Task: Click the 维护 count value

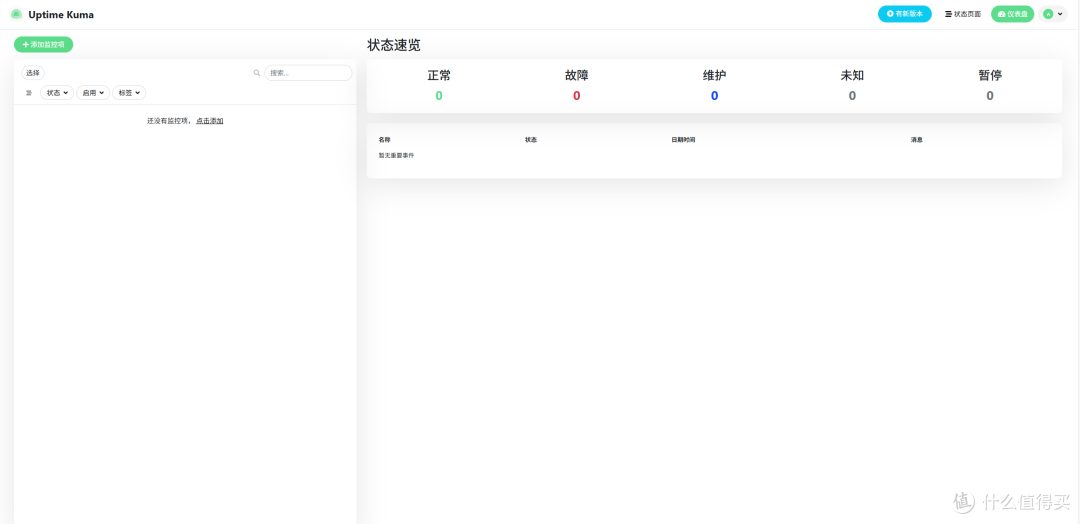Action: coord(714,96)
